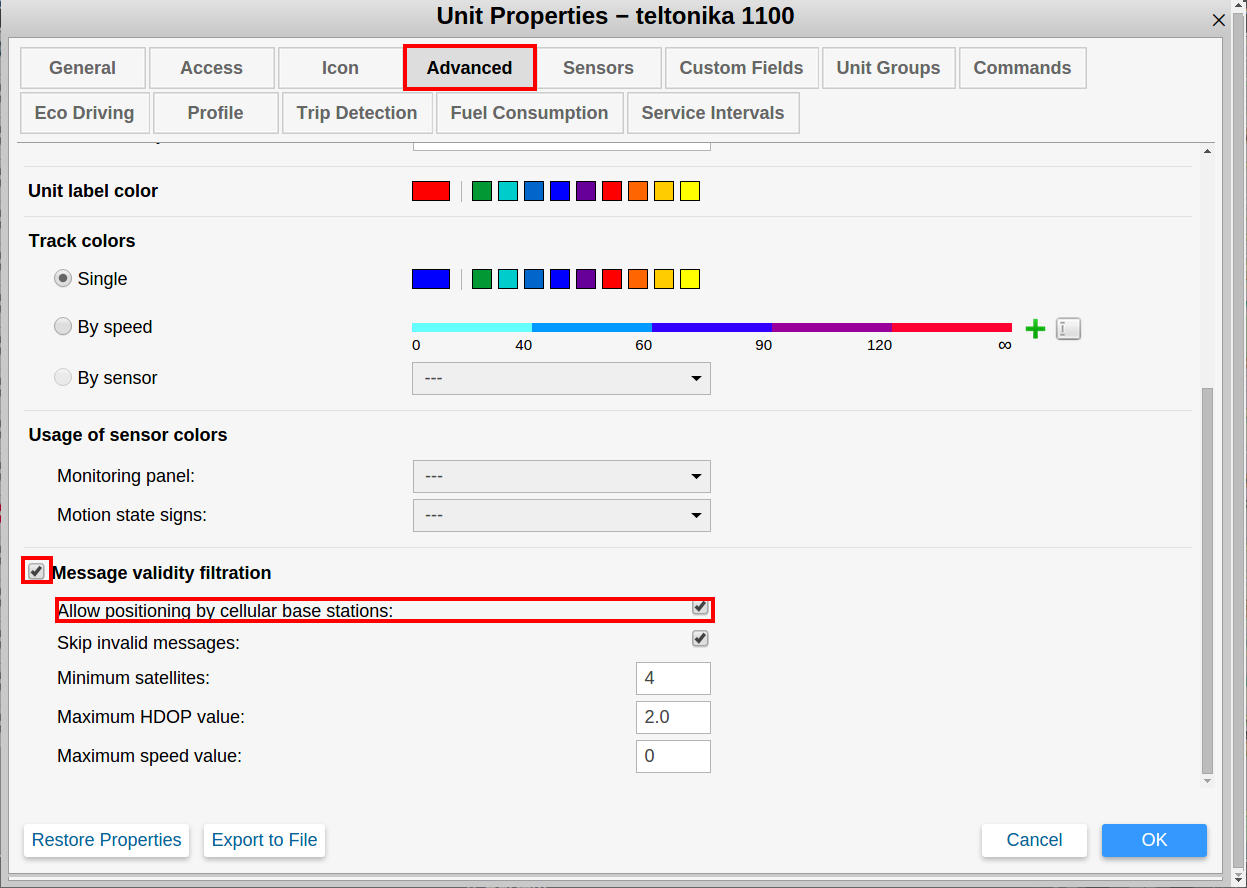The width and height of the screenshot is (1247, 888).
Task: Click the Restore Properties button
Action: 107,840
